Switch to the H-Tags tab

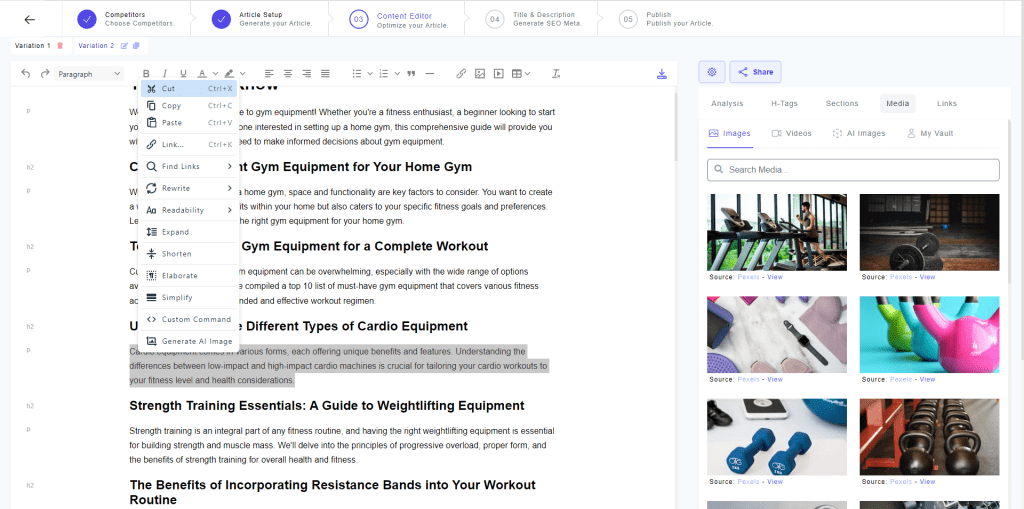[x=784, y=103]
